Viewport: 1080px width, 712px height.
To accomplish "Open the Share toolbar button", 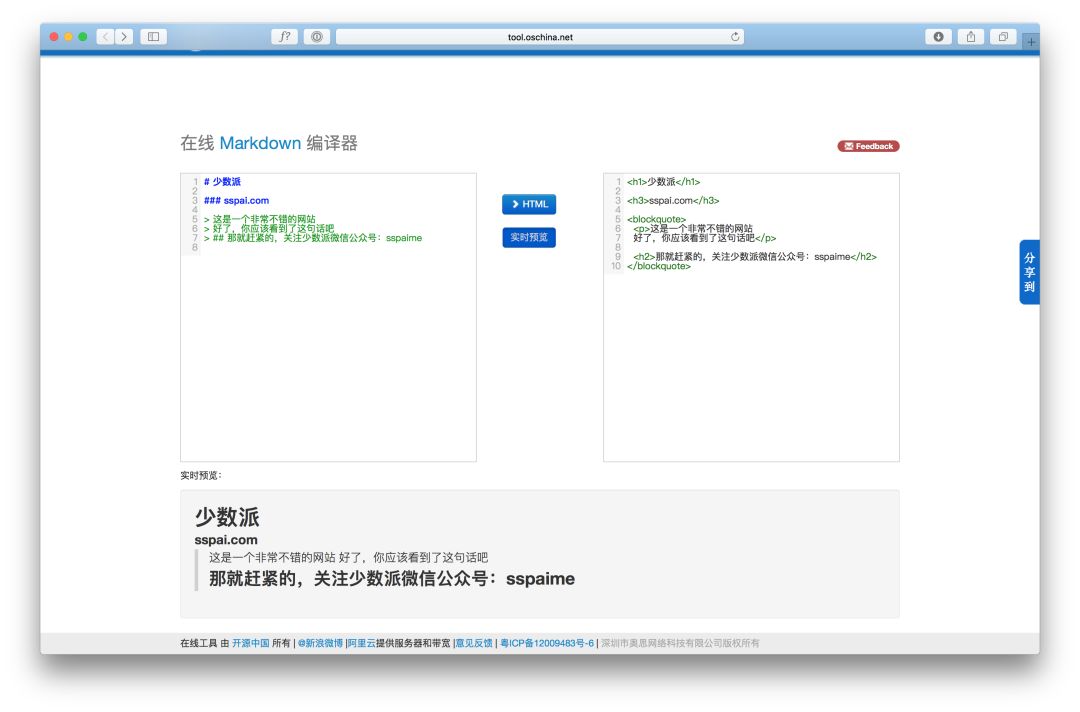I will [x=970, y=36].
